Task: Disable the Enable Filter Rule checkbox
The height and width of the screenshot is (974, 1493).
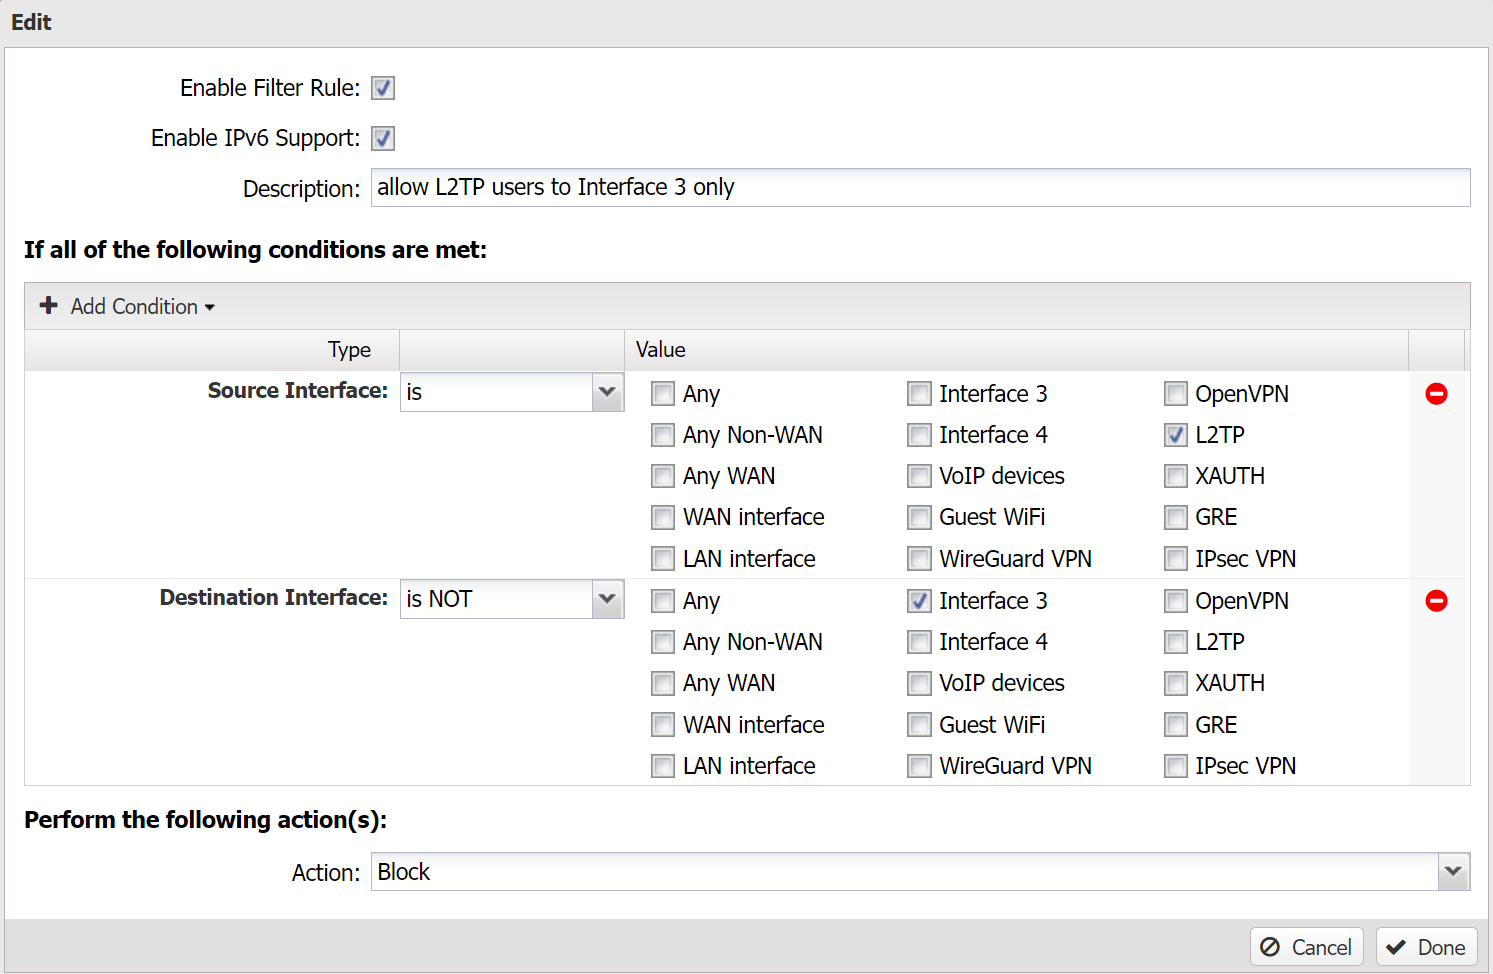Action: 382,88
